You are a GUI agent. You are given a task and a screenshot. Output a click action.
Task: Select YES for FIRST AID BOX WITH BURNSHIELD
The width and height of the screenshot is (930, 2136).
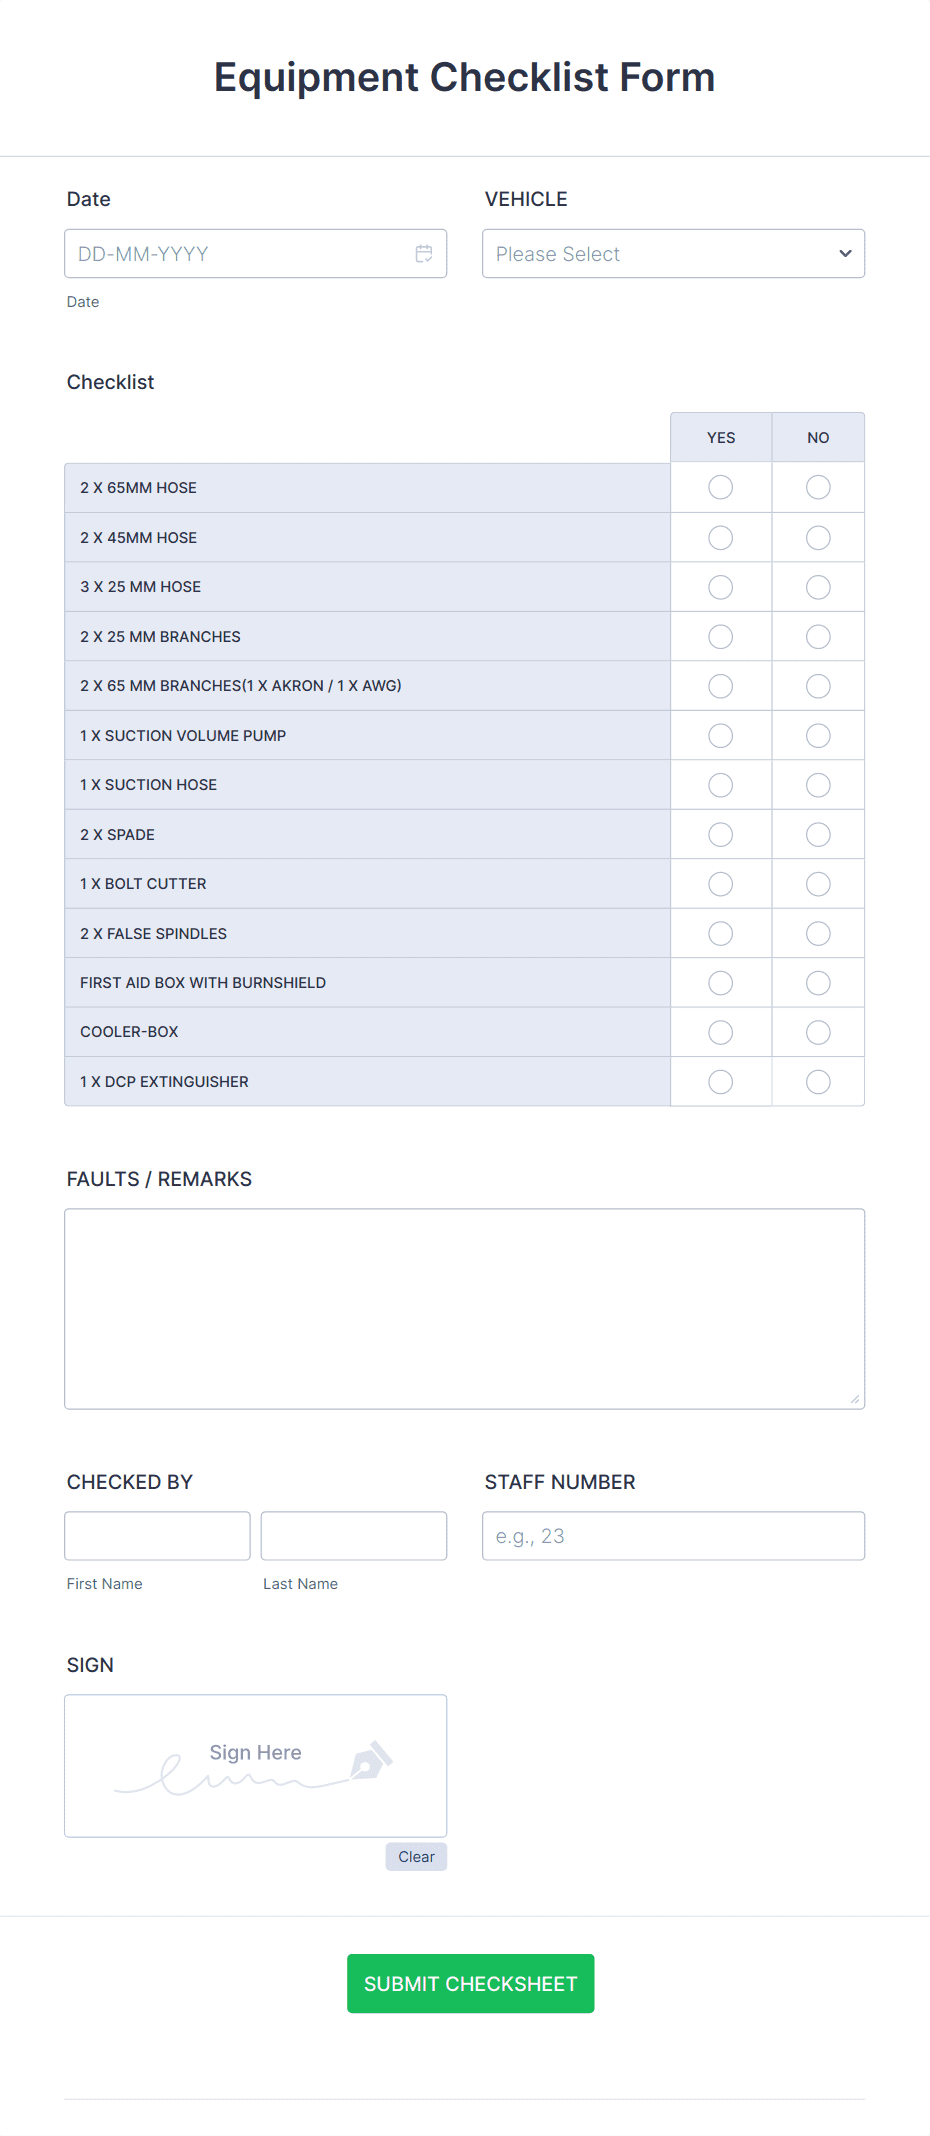(x=720, y=982)
